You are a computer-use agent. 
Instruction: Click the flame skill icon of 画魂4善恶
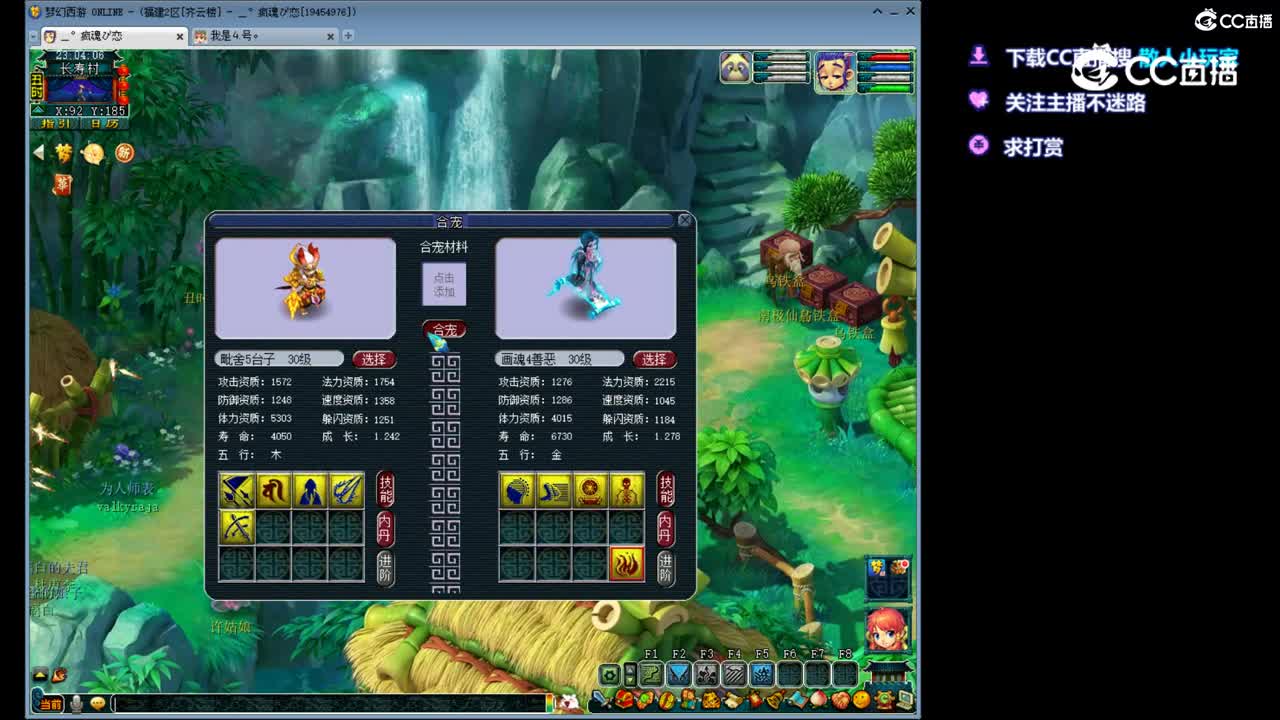(627, 565)
